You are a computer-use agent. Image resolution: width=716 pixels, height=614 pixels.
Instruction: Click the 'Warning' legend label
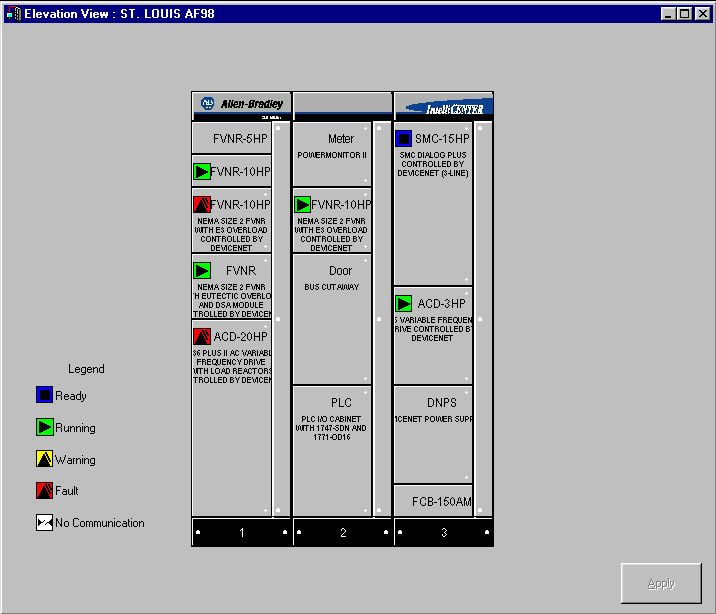(x=75, y=460)
